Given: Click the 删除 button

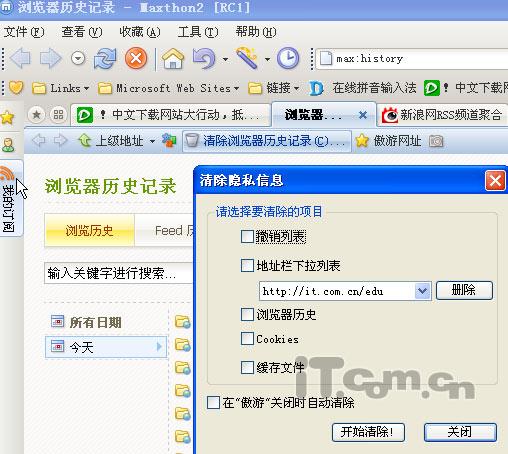Looking at the screenshot, I should pos(464,290).
